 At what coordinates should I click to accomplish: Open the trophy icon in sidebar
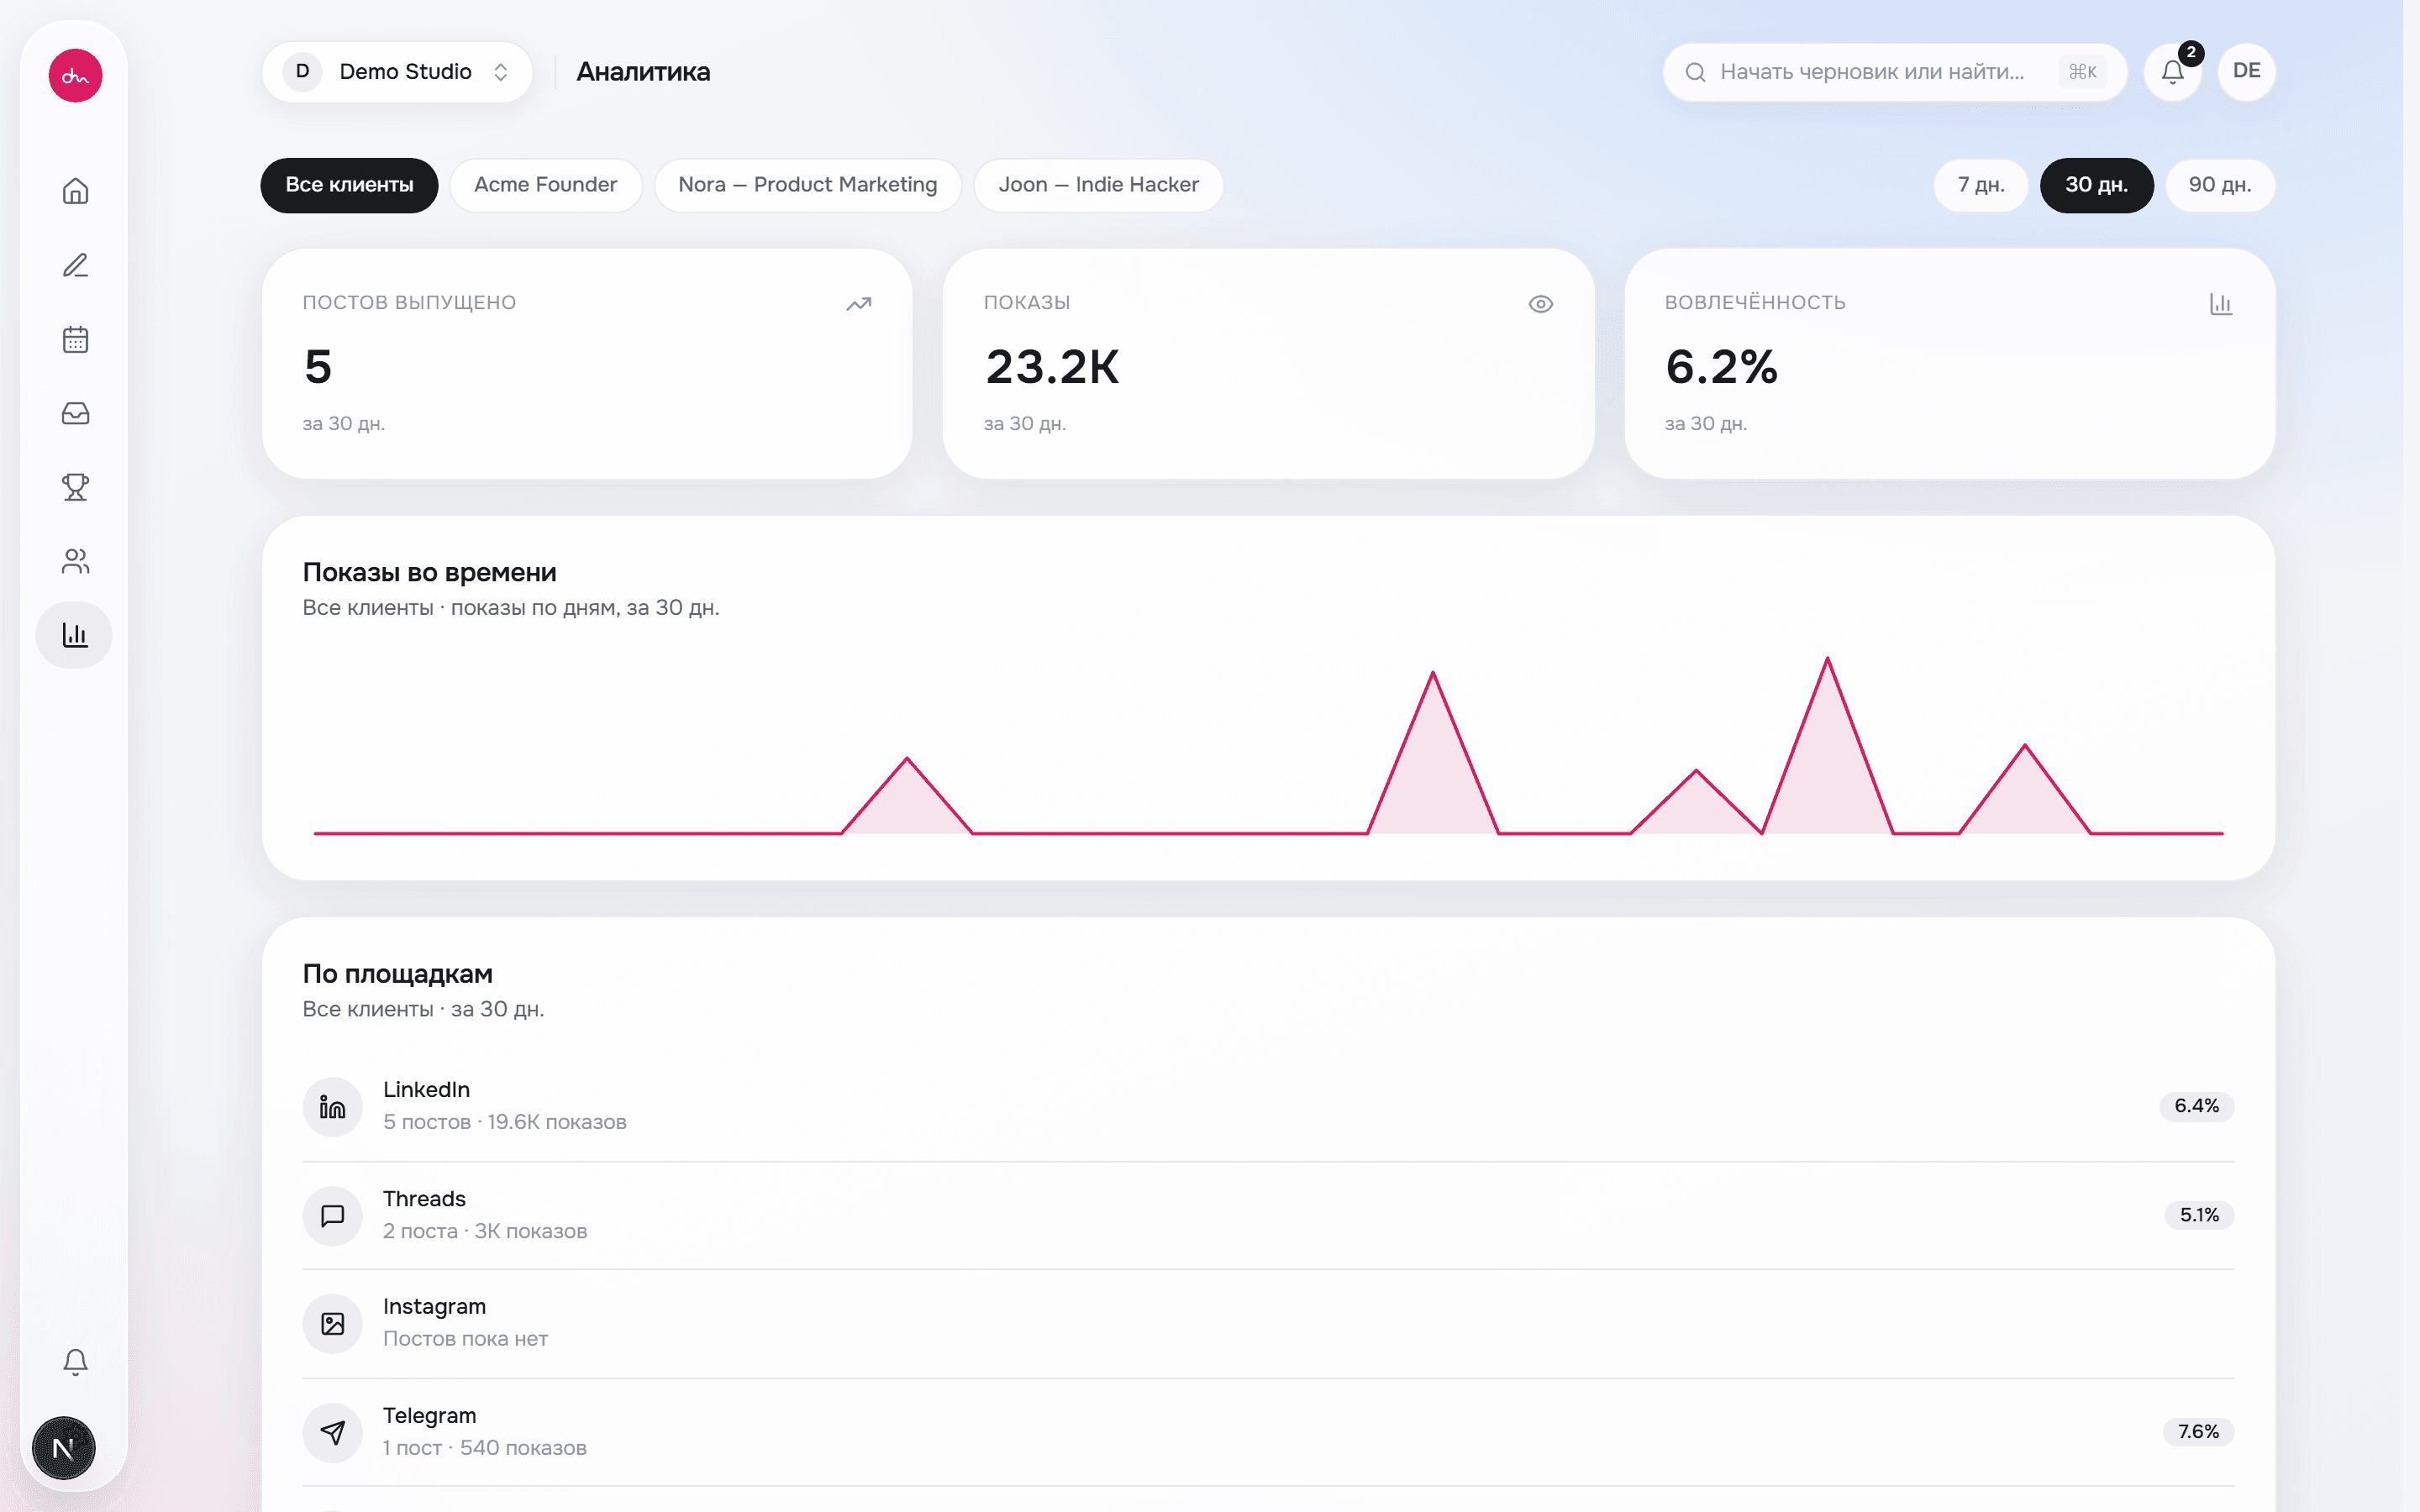[75, 487]
